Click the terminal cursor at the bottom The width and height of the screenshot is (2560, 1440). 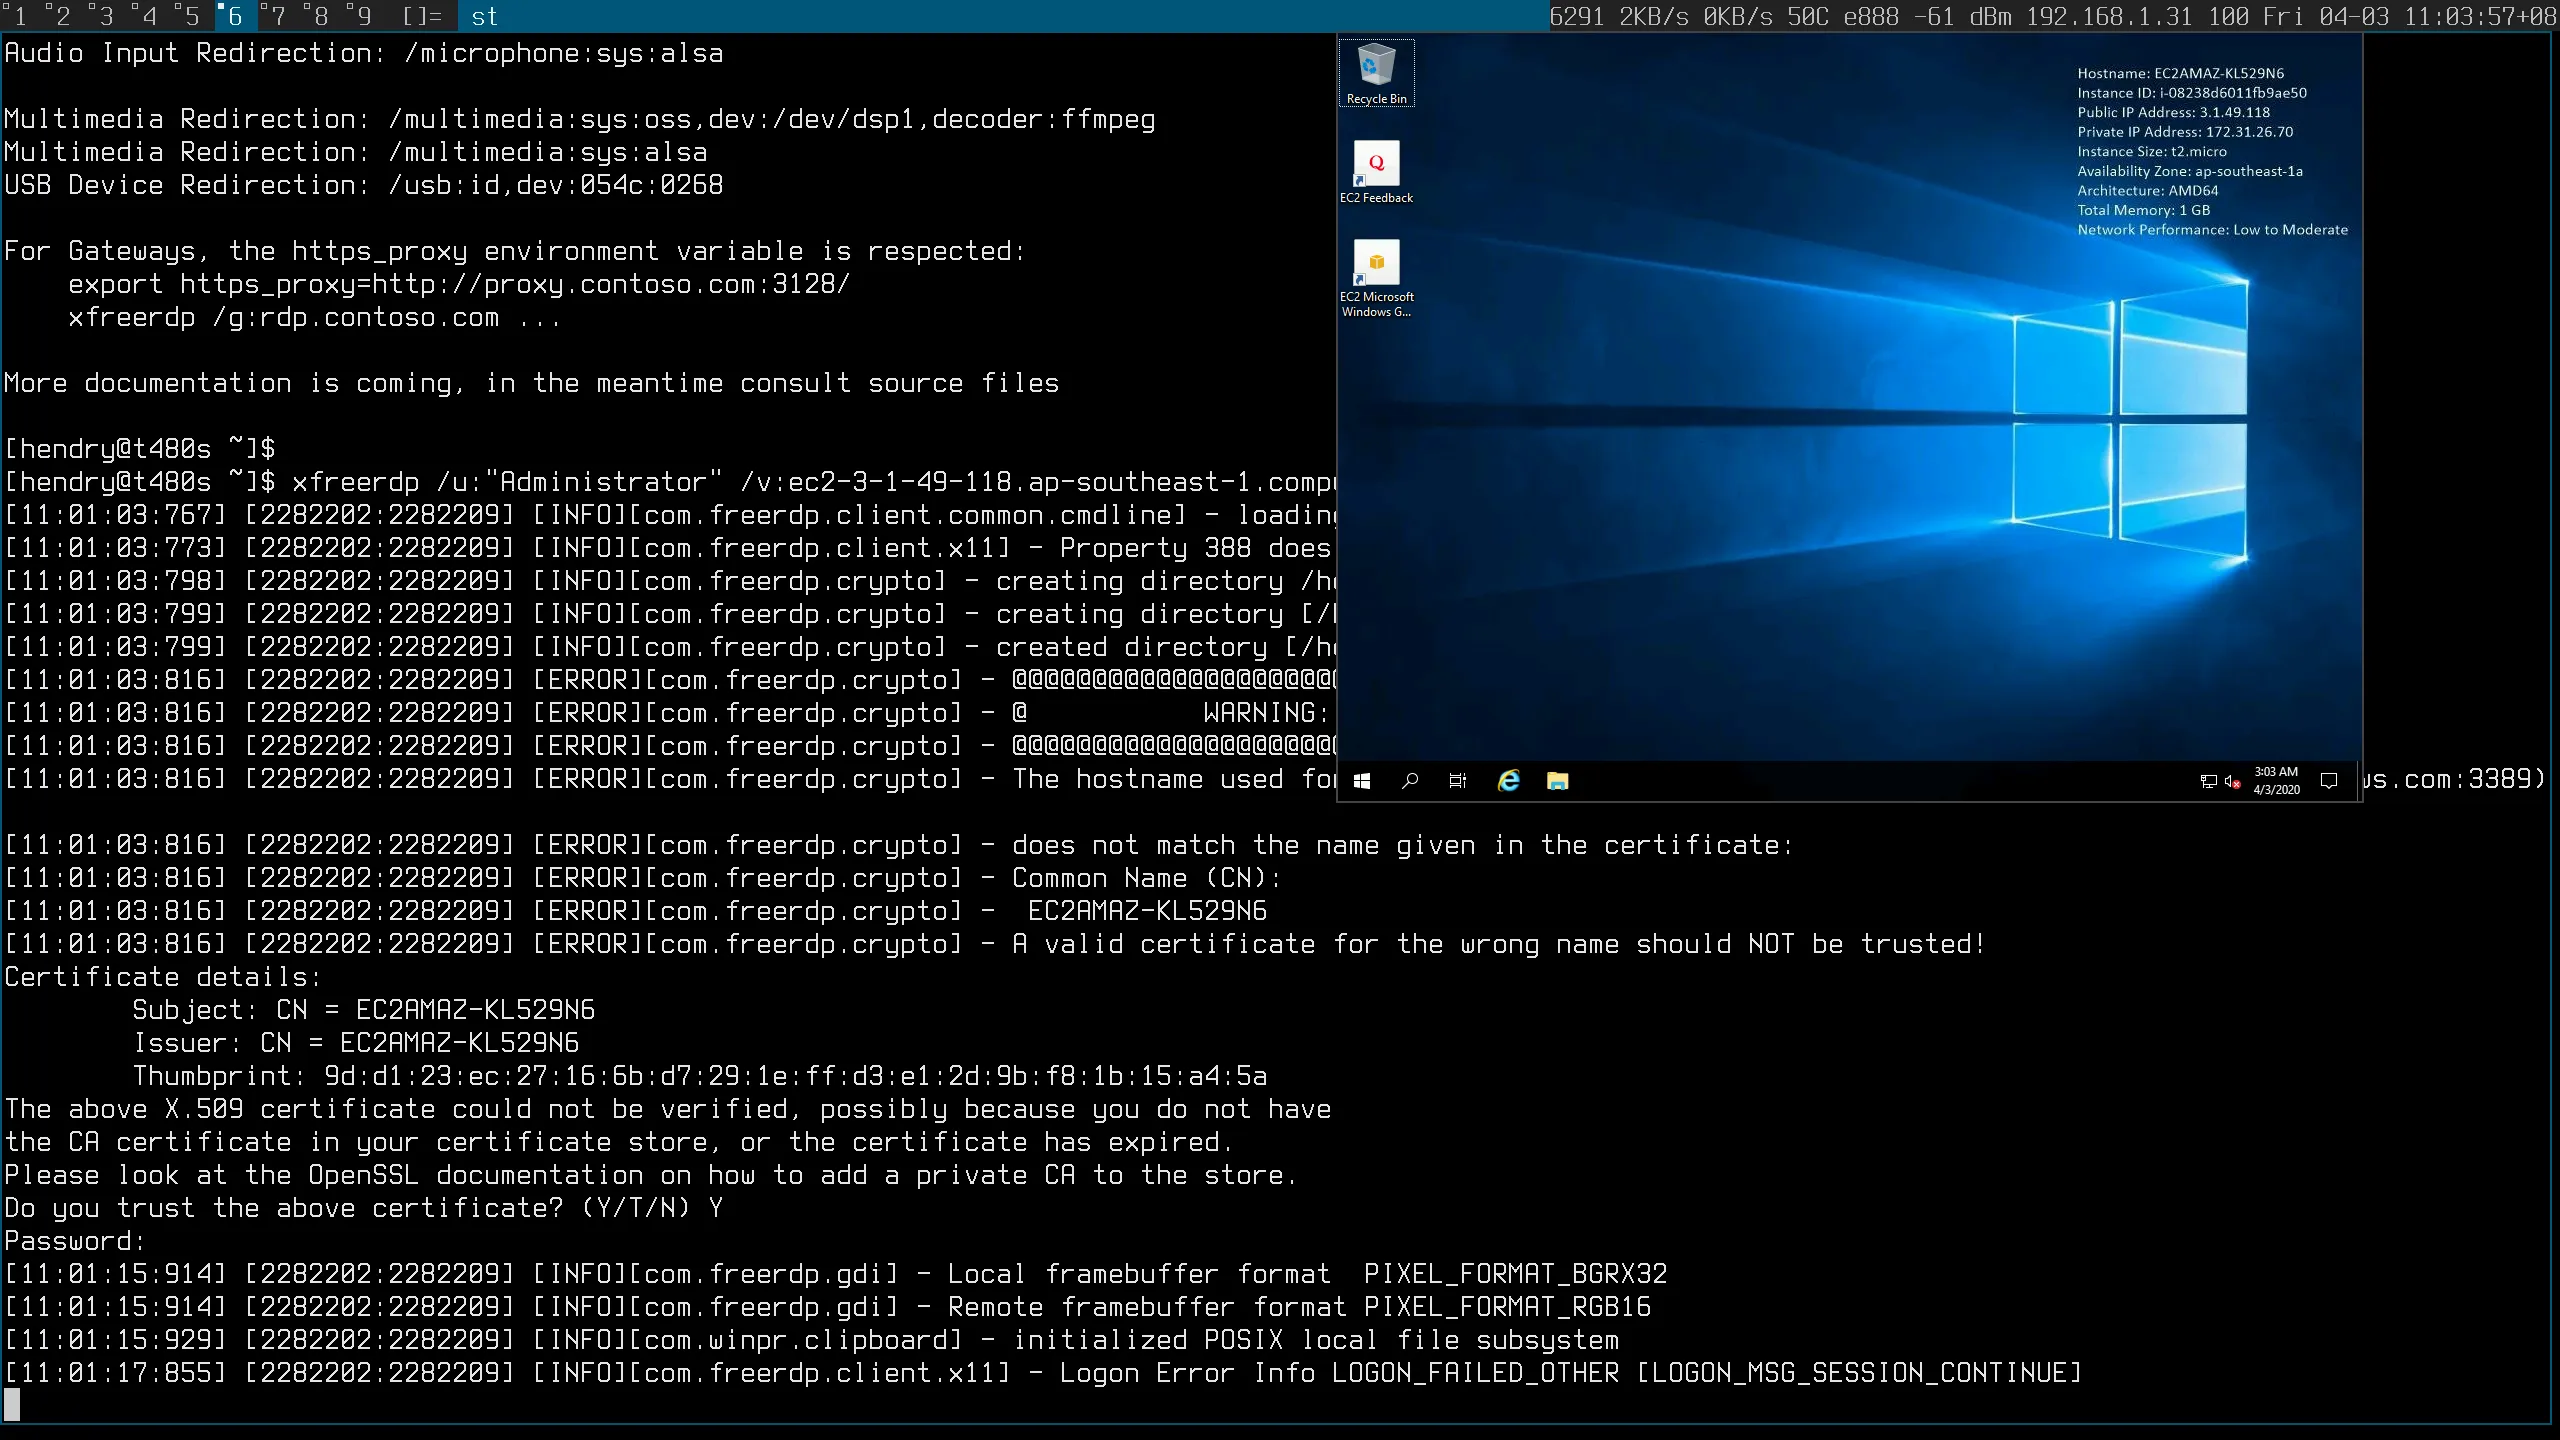click(12, 1405)
